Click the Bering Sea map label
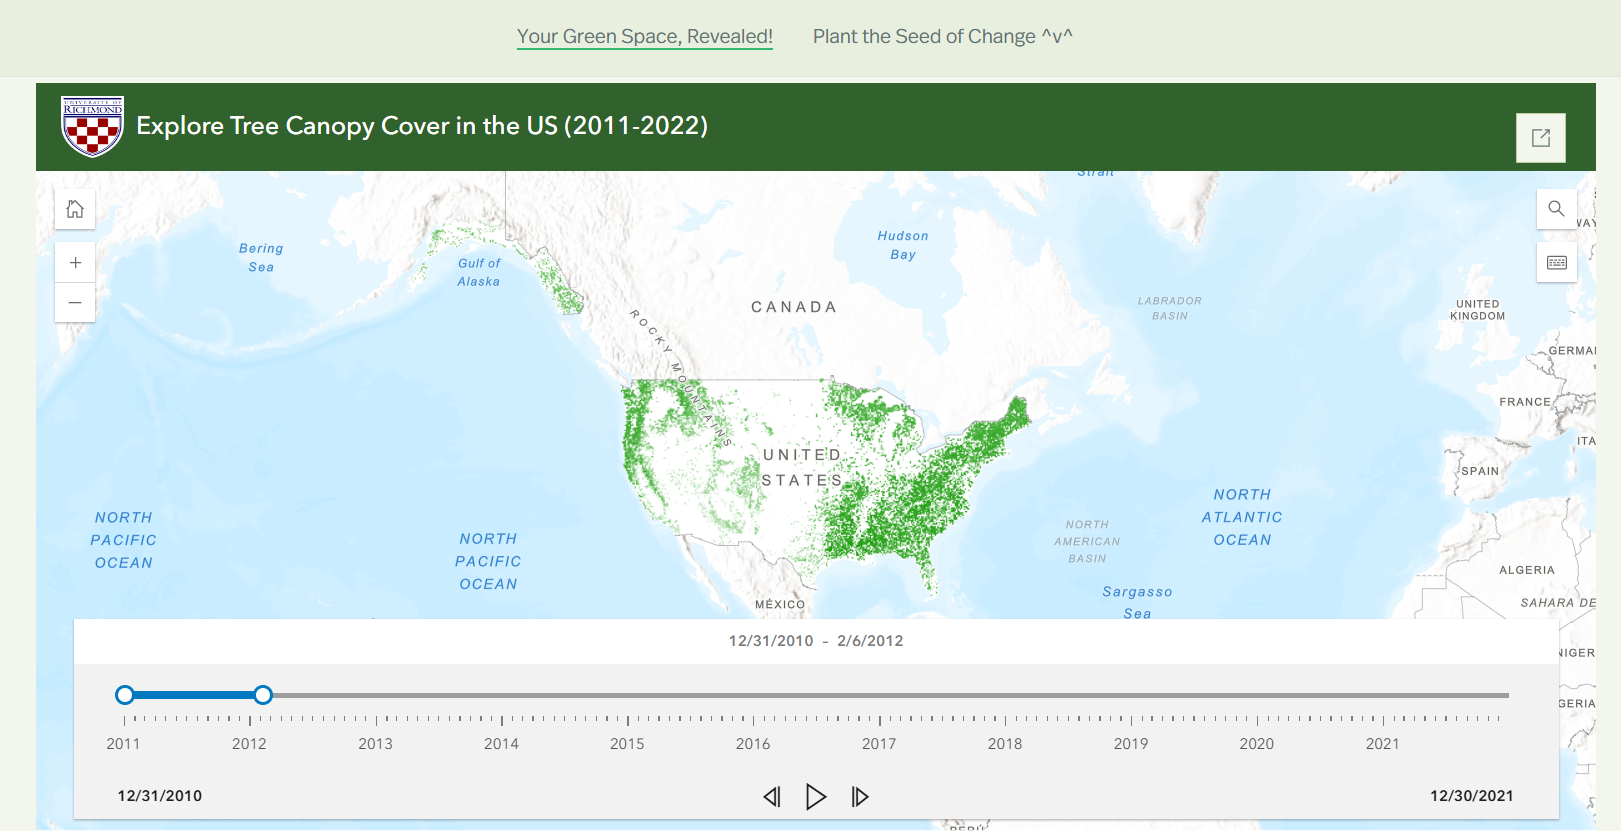The width and height of the screenshot is (1621, 831). [261, 257]
